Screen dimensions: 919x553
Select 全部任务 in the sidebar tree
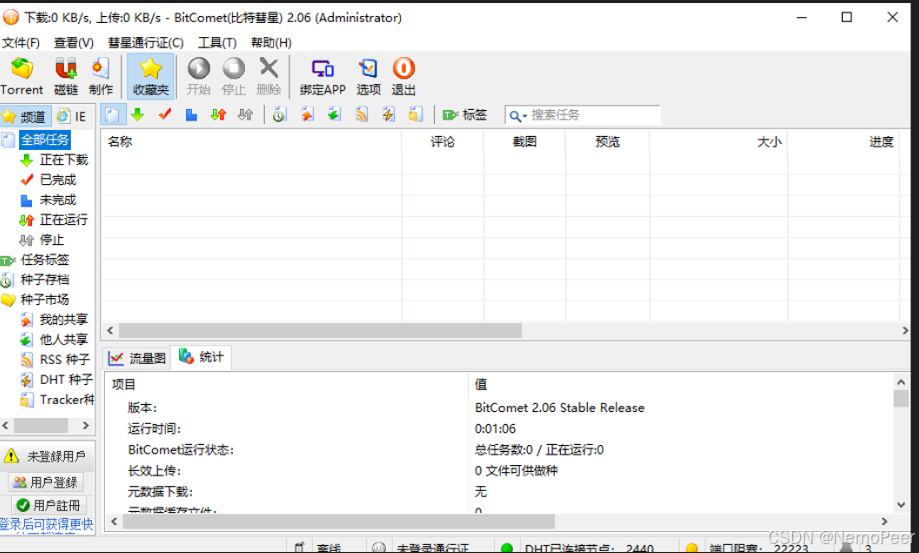tap(45, 139)
